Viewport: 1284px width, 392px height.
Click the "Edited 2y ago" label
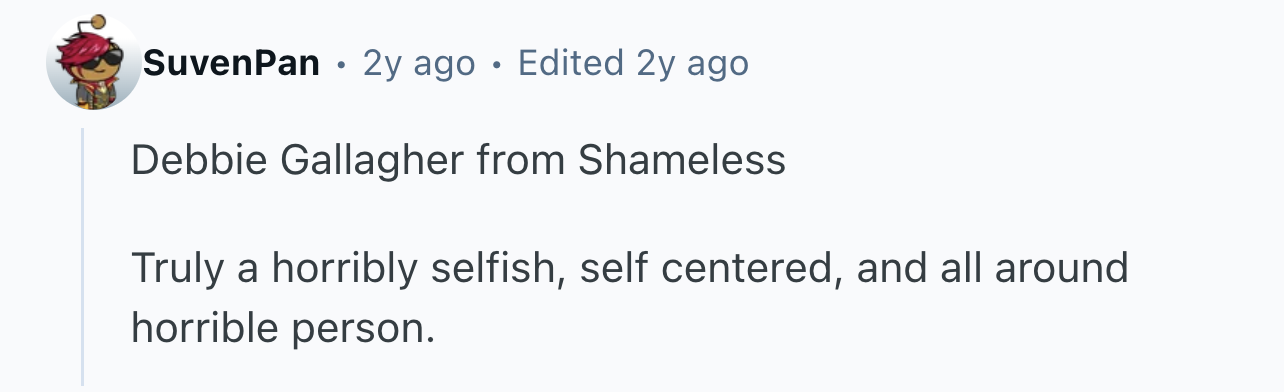point(634,64)
